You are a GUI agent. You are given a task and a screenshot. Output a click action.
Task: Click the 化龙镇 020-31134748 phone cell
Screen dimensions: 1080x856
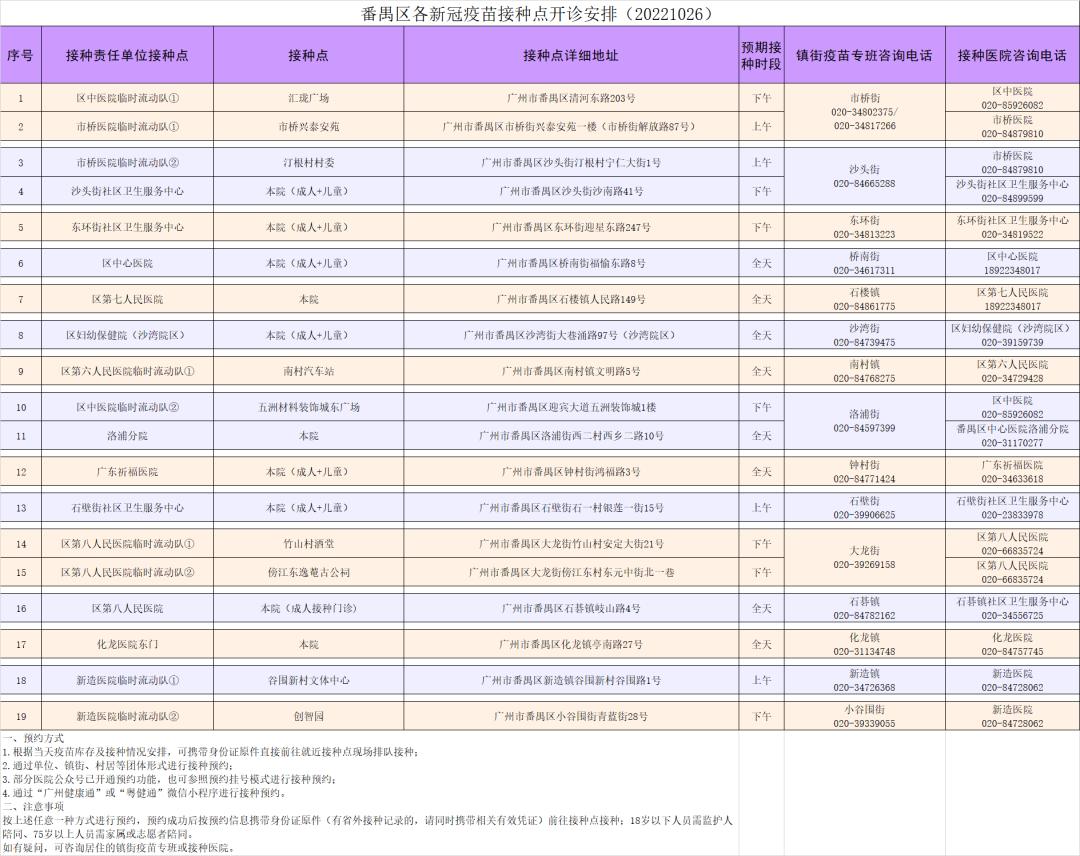864,645
